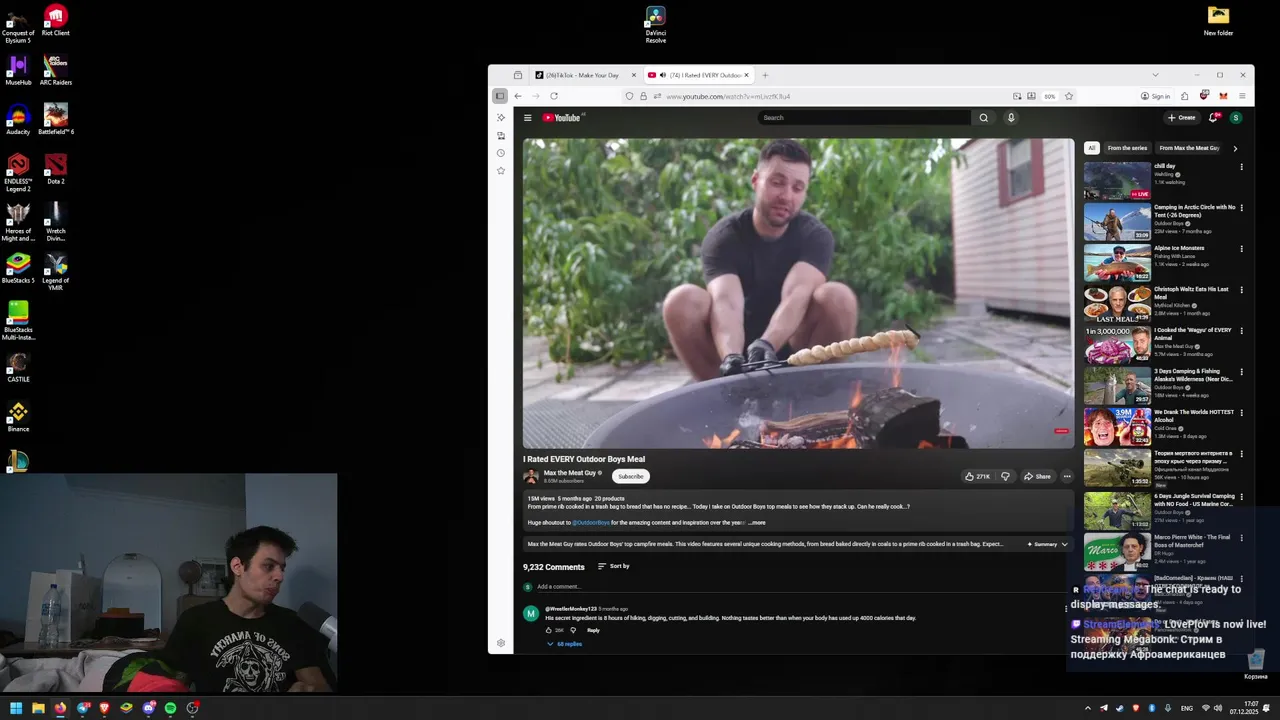Open Max the Meat Guy channel name
This screenshot has width=1280, height=720.
[569, 473]
